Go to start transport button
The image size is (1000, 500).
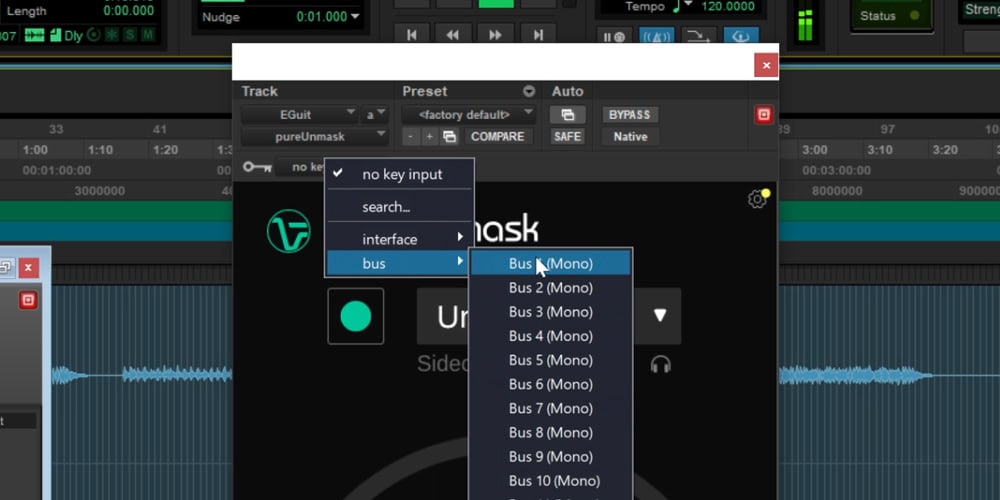412,35
